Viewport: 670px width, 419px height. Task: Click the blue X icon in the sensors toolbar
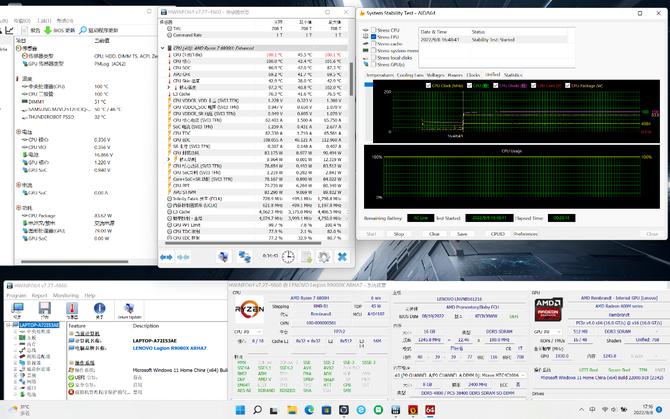click(341, 256)
